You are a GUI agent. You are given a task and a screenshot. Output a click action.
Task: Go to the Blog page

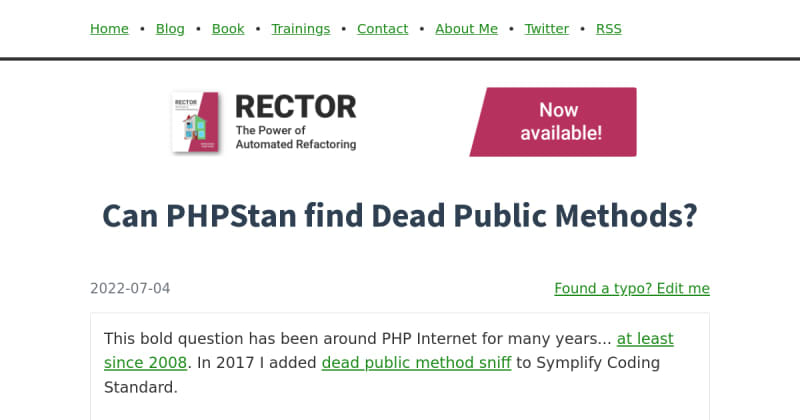(170, 29)
